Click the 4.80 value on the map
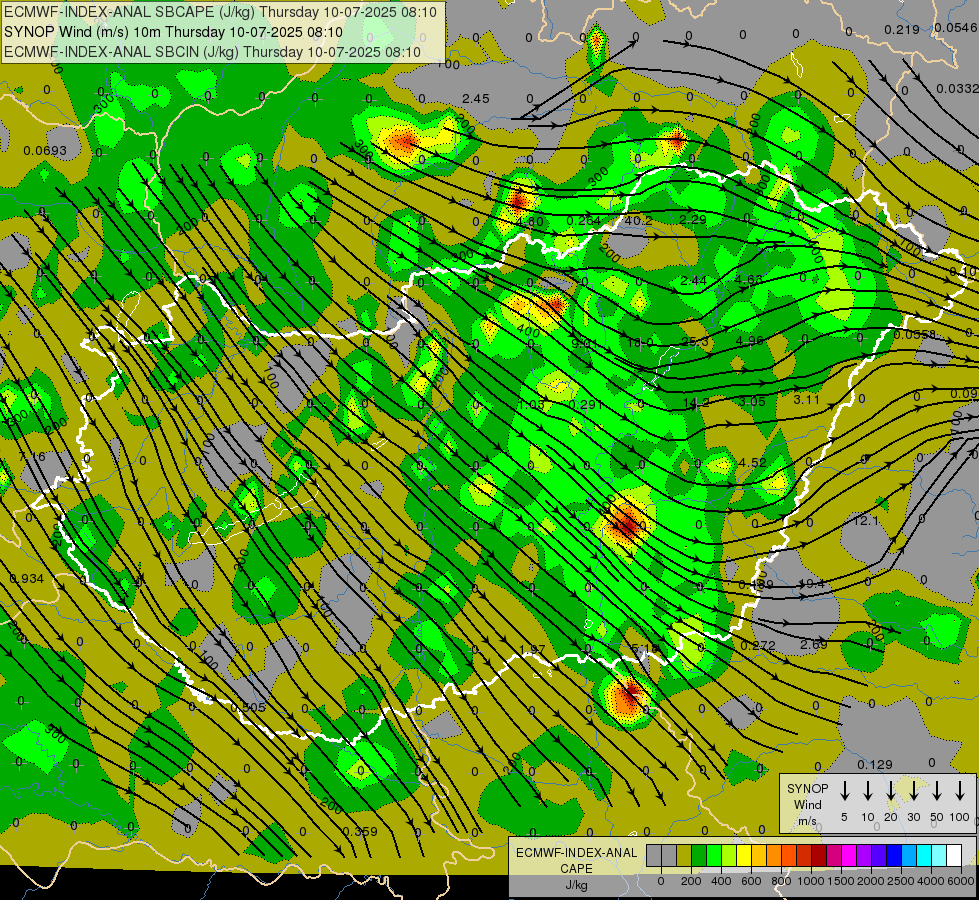This screenshot has width=979, height=900. pos(529,221)
